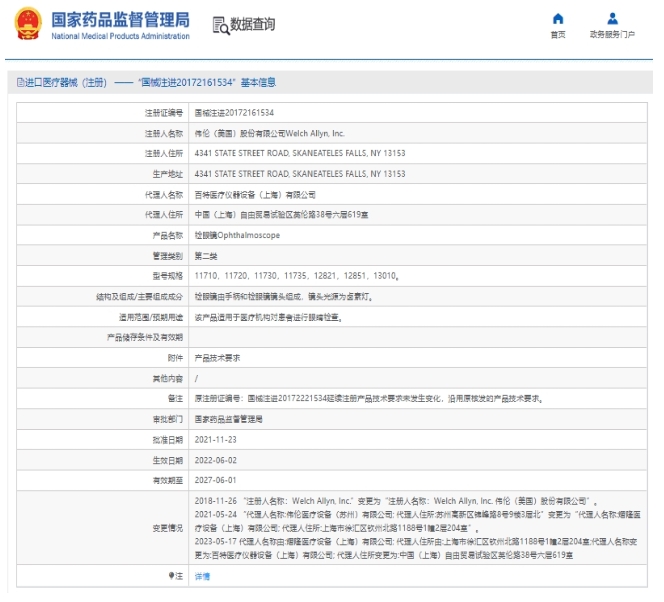Click the registrant name Welch Allyn, Inc. cell

268,133
